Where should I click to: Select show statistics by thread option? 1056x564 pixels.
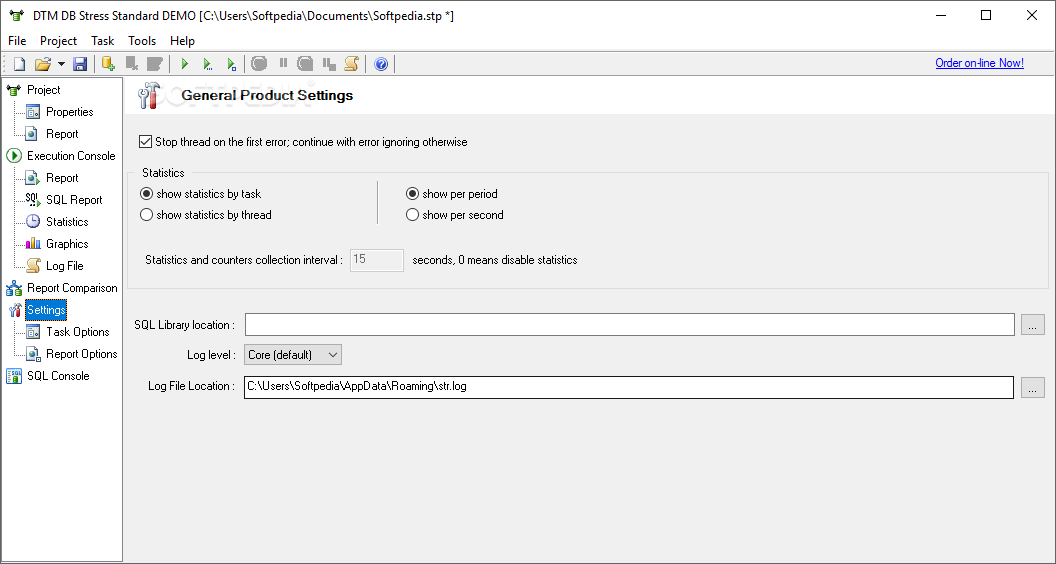(205, 215)
